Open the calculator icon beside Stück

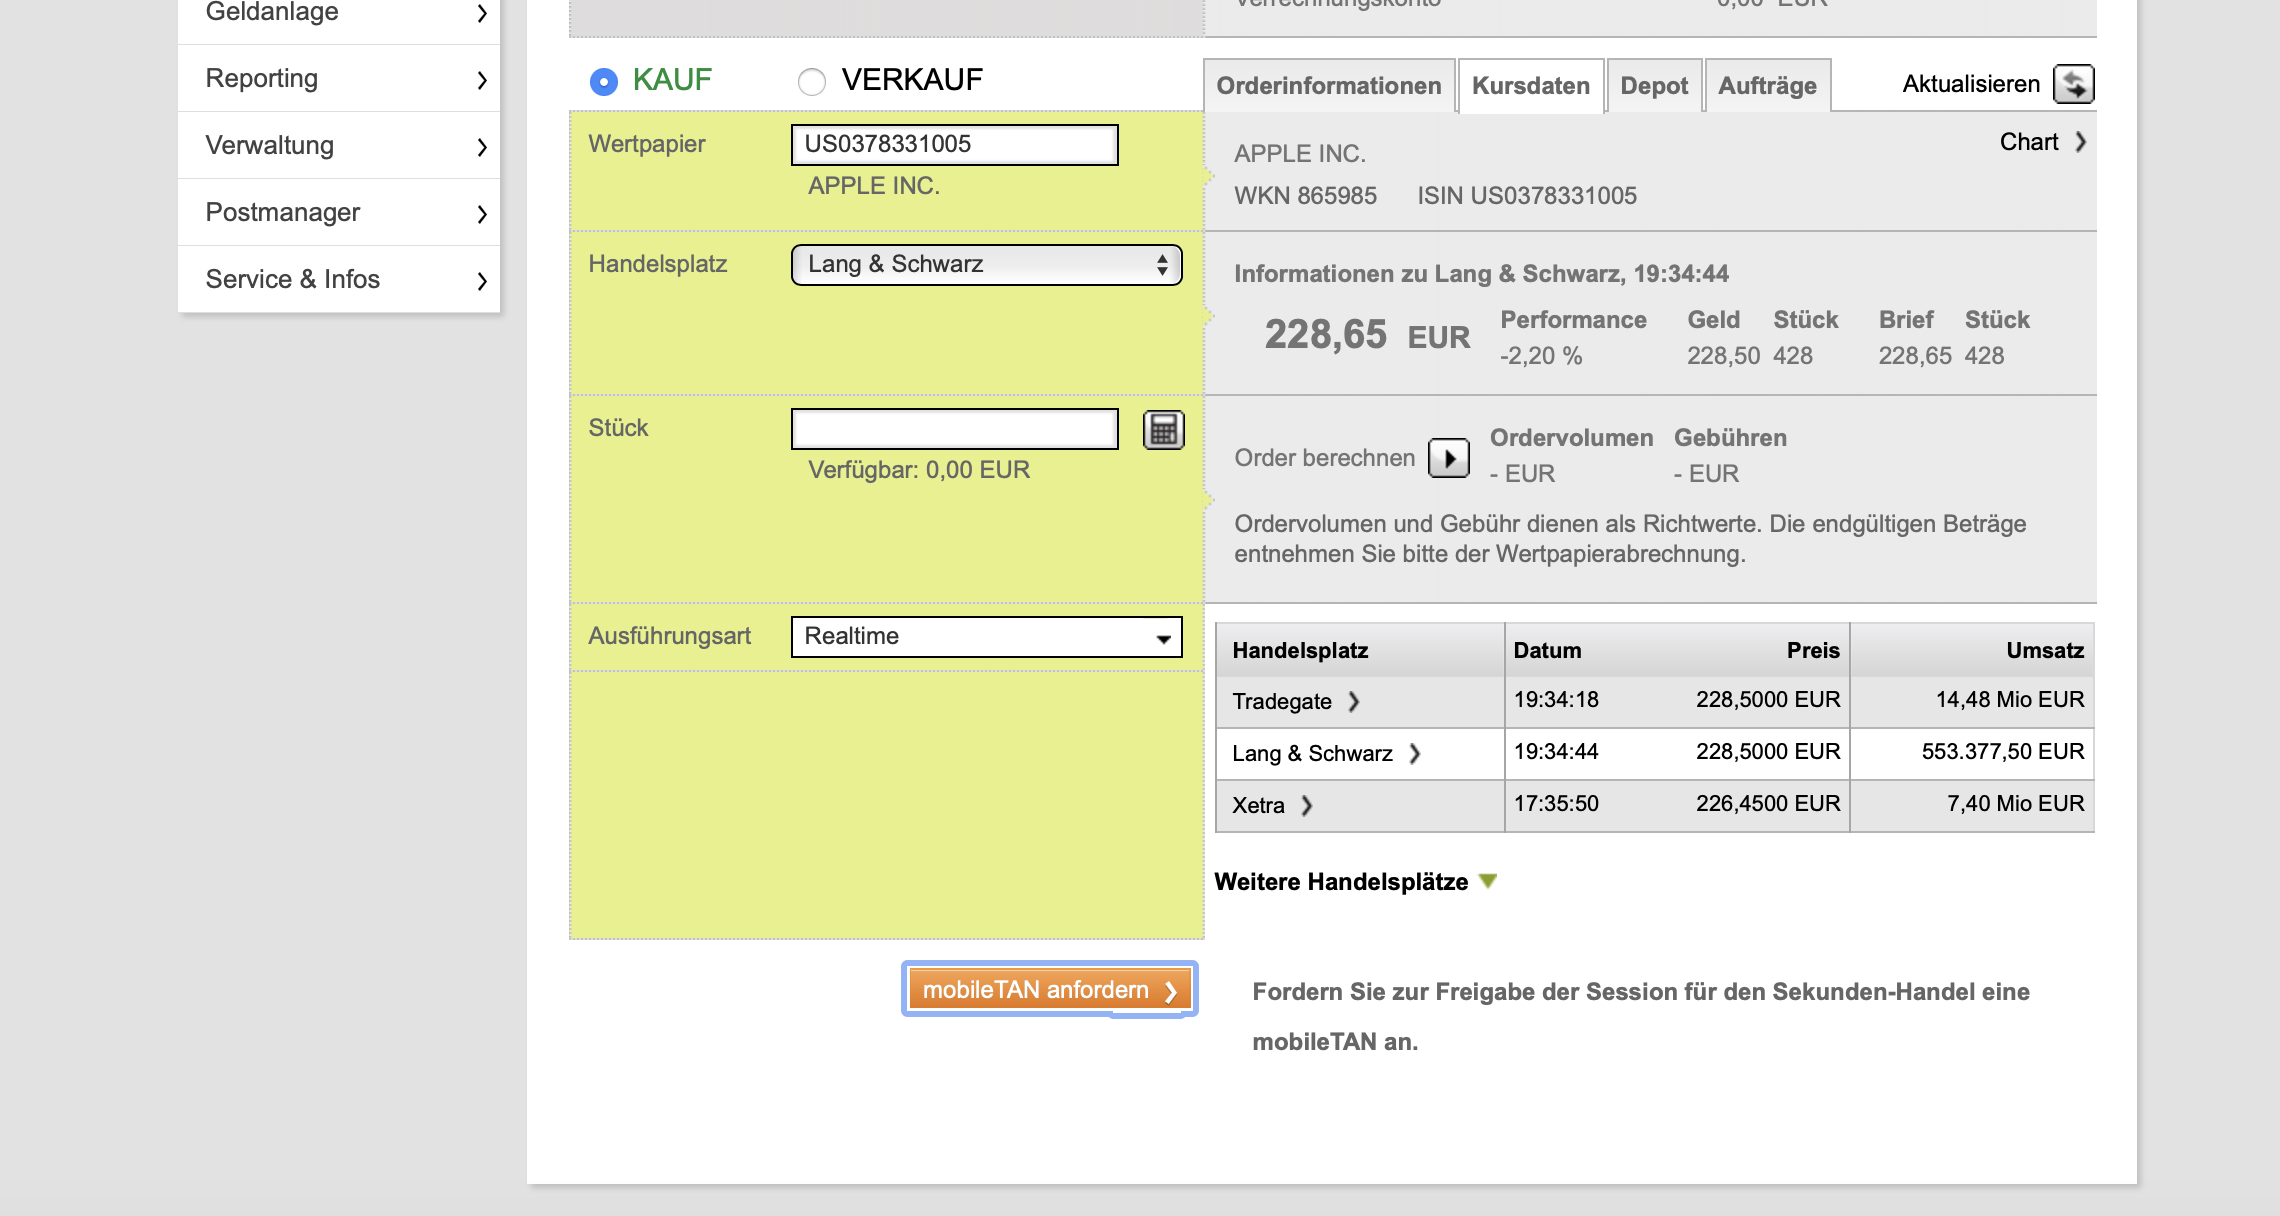(1163, 430)
